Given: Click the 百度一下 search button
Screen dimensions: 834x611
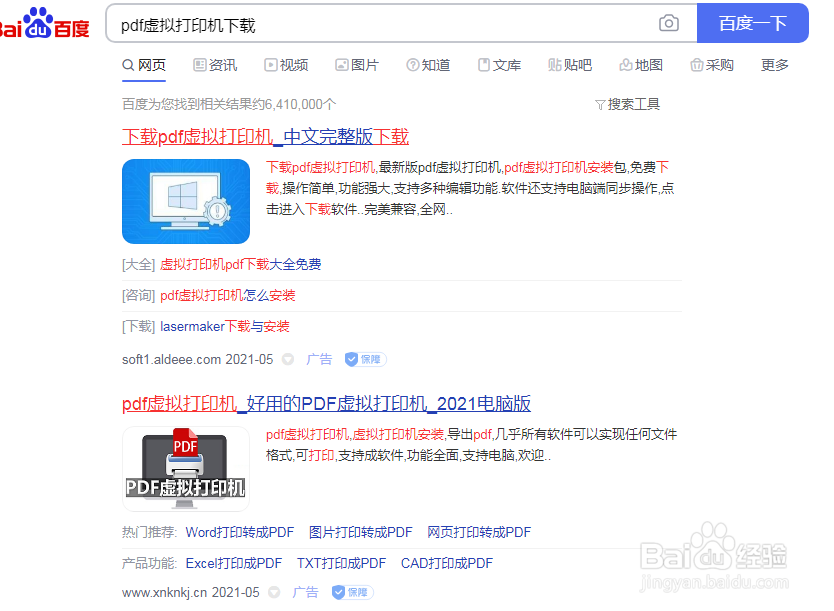Looking at the screenshot, I should 753,23.
